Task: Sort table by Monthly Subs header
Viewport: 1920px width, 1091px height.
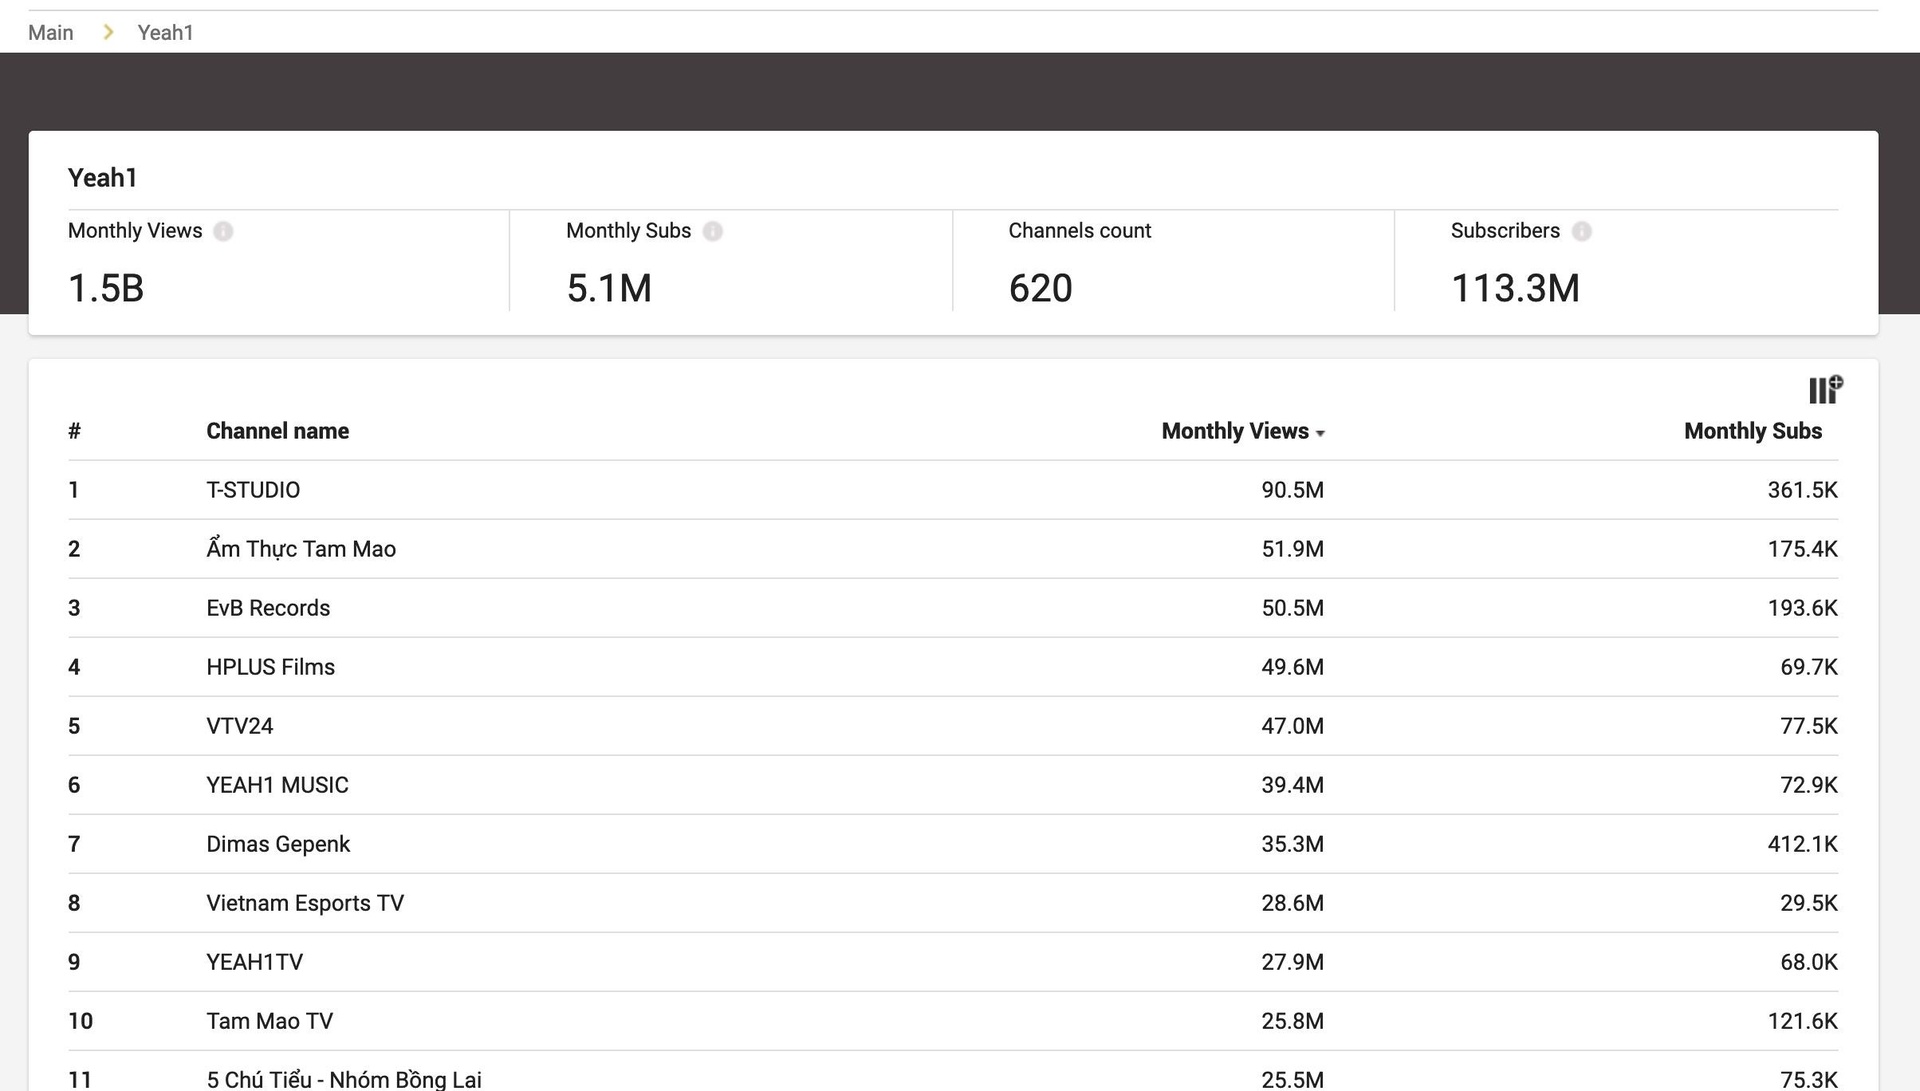Action: [x=1752, y=431]
